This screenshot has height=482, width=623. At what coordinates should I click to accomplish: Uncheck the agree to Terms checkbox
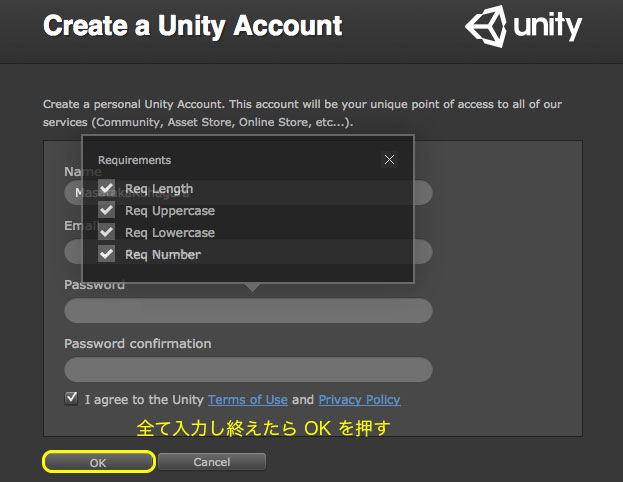coord(71,398)
